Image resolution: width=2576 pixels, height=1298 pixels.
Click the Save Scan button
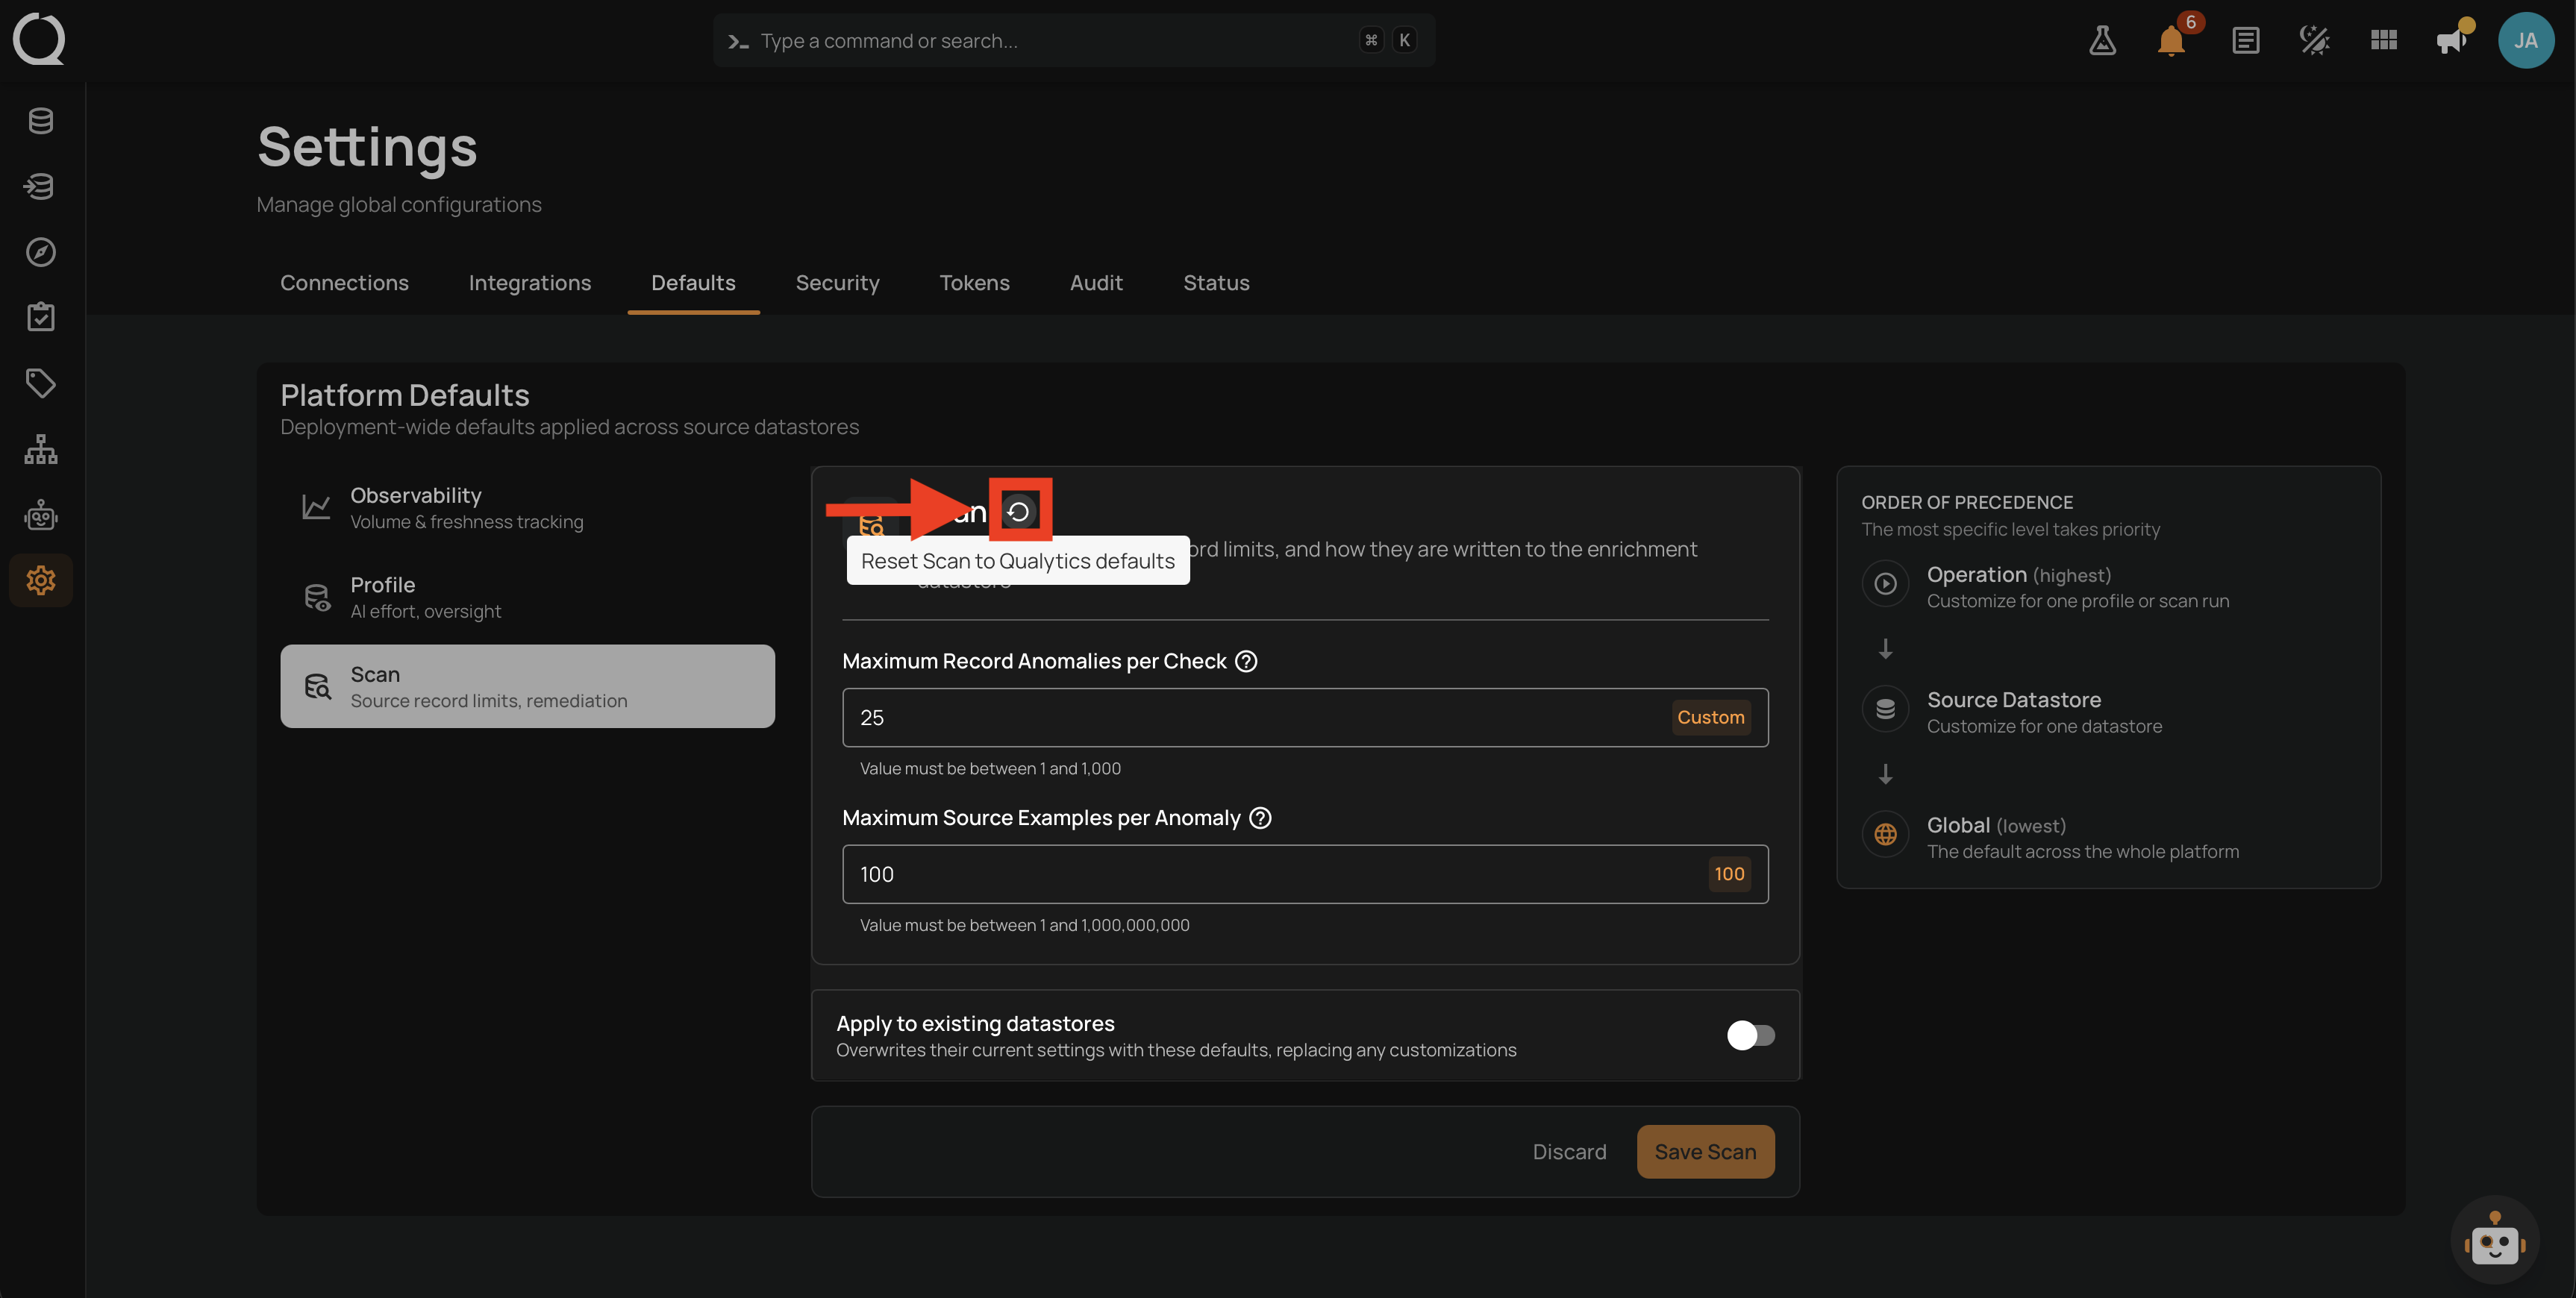click(x=1705, y=1152)
